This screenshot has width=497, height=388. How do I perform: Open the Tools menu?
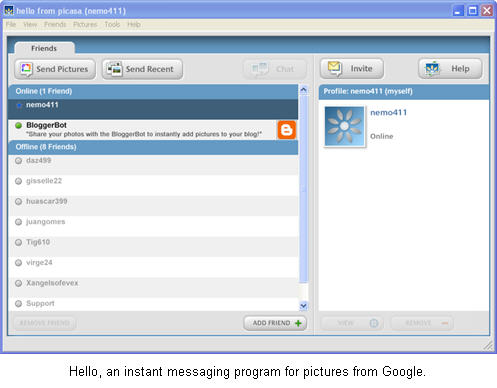coord(112,24)
